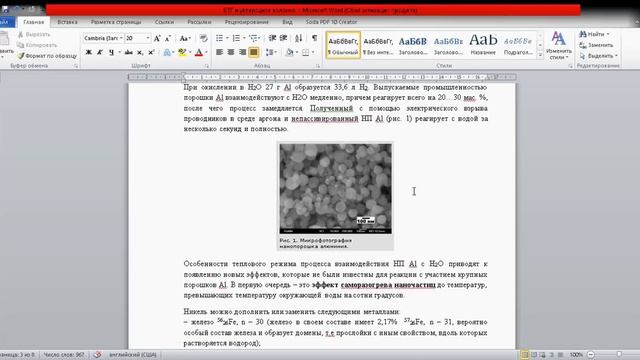This screenshot has width=640, height=360.
Task: Toggle show paragraph marks (¶)
Action: point(314,38)
